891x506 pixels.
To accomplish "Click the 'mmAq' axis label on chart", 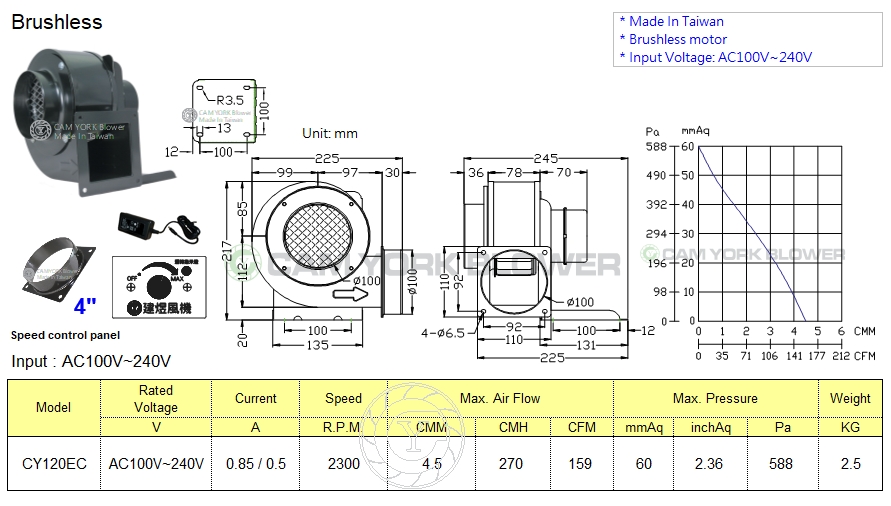I will point(696,131).
